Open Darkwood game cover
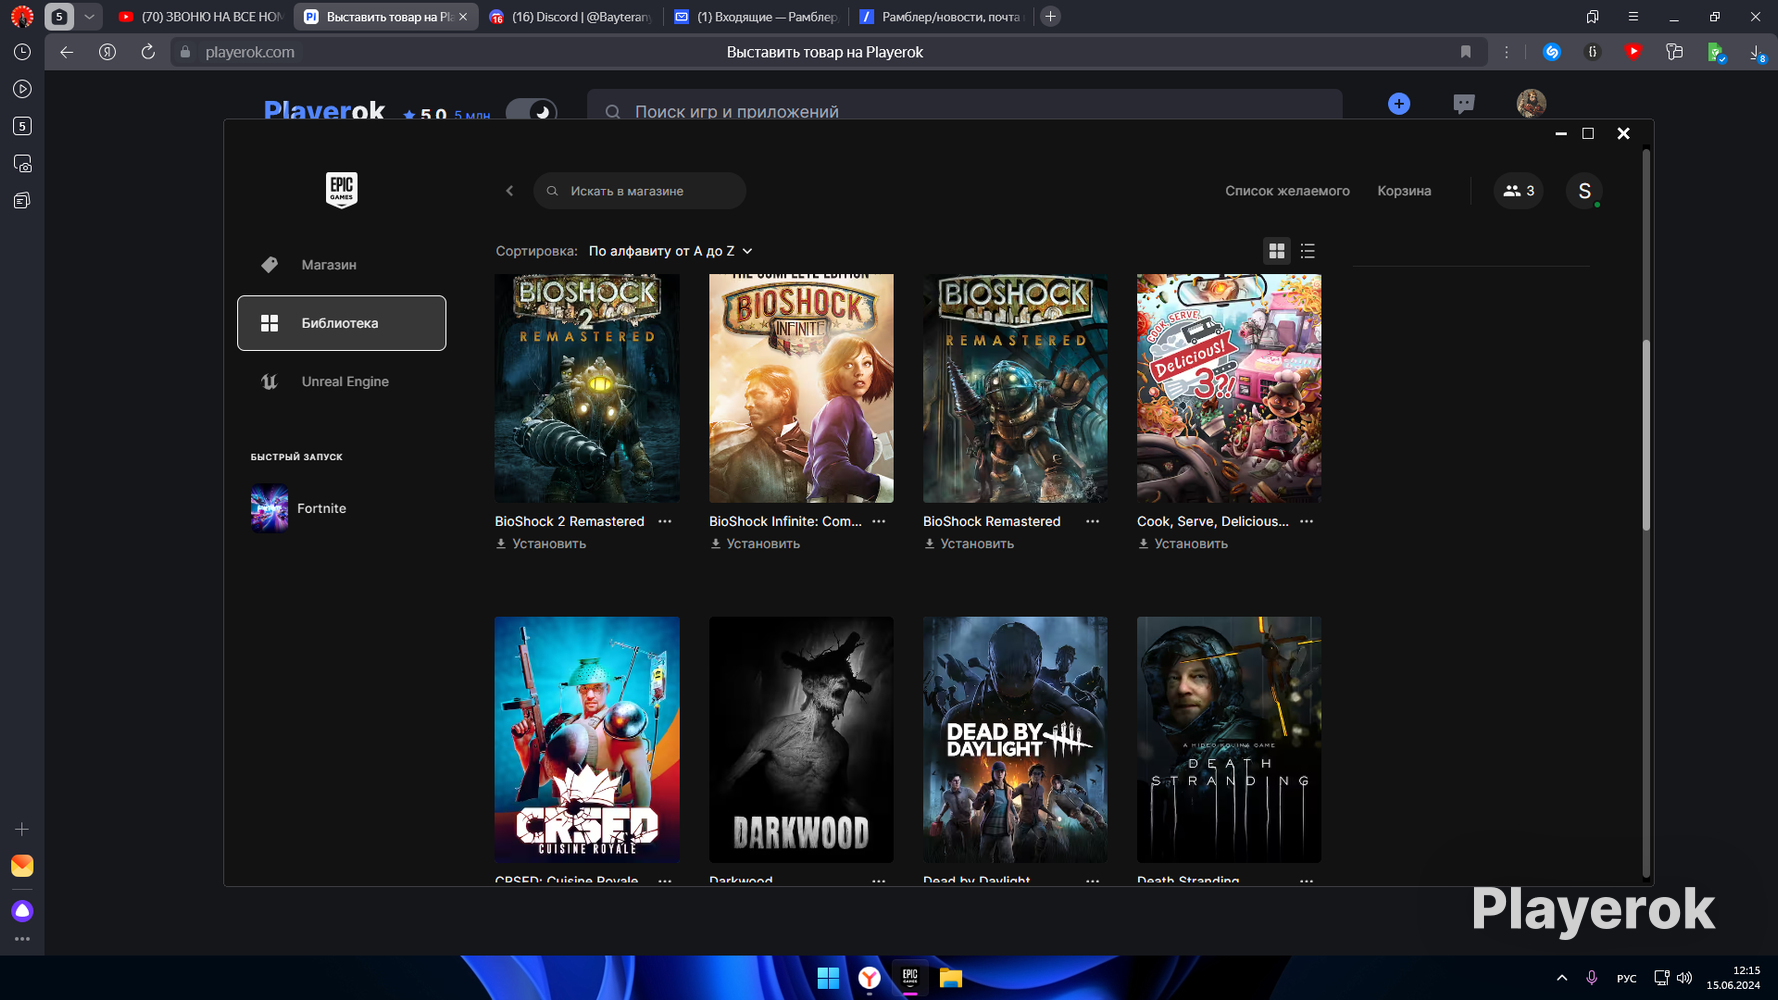 click(801, 740)
